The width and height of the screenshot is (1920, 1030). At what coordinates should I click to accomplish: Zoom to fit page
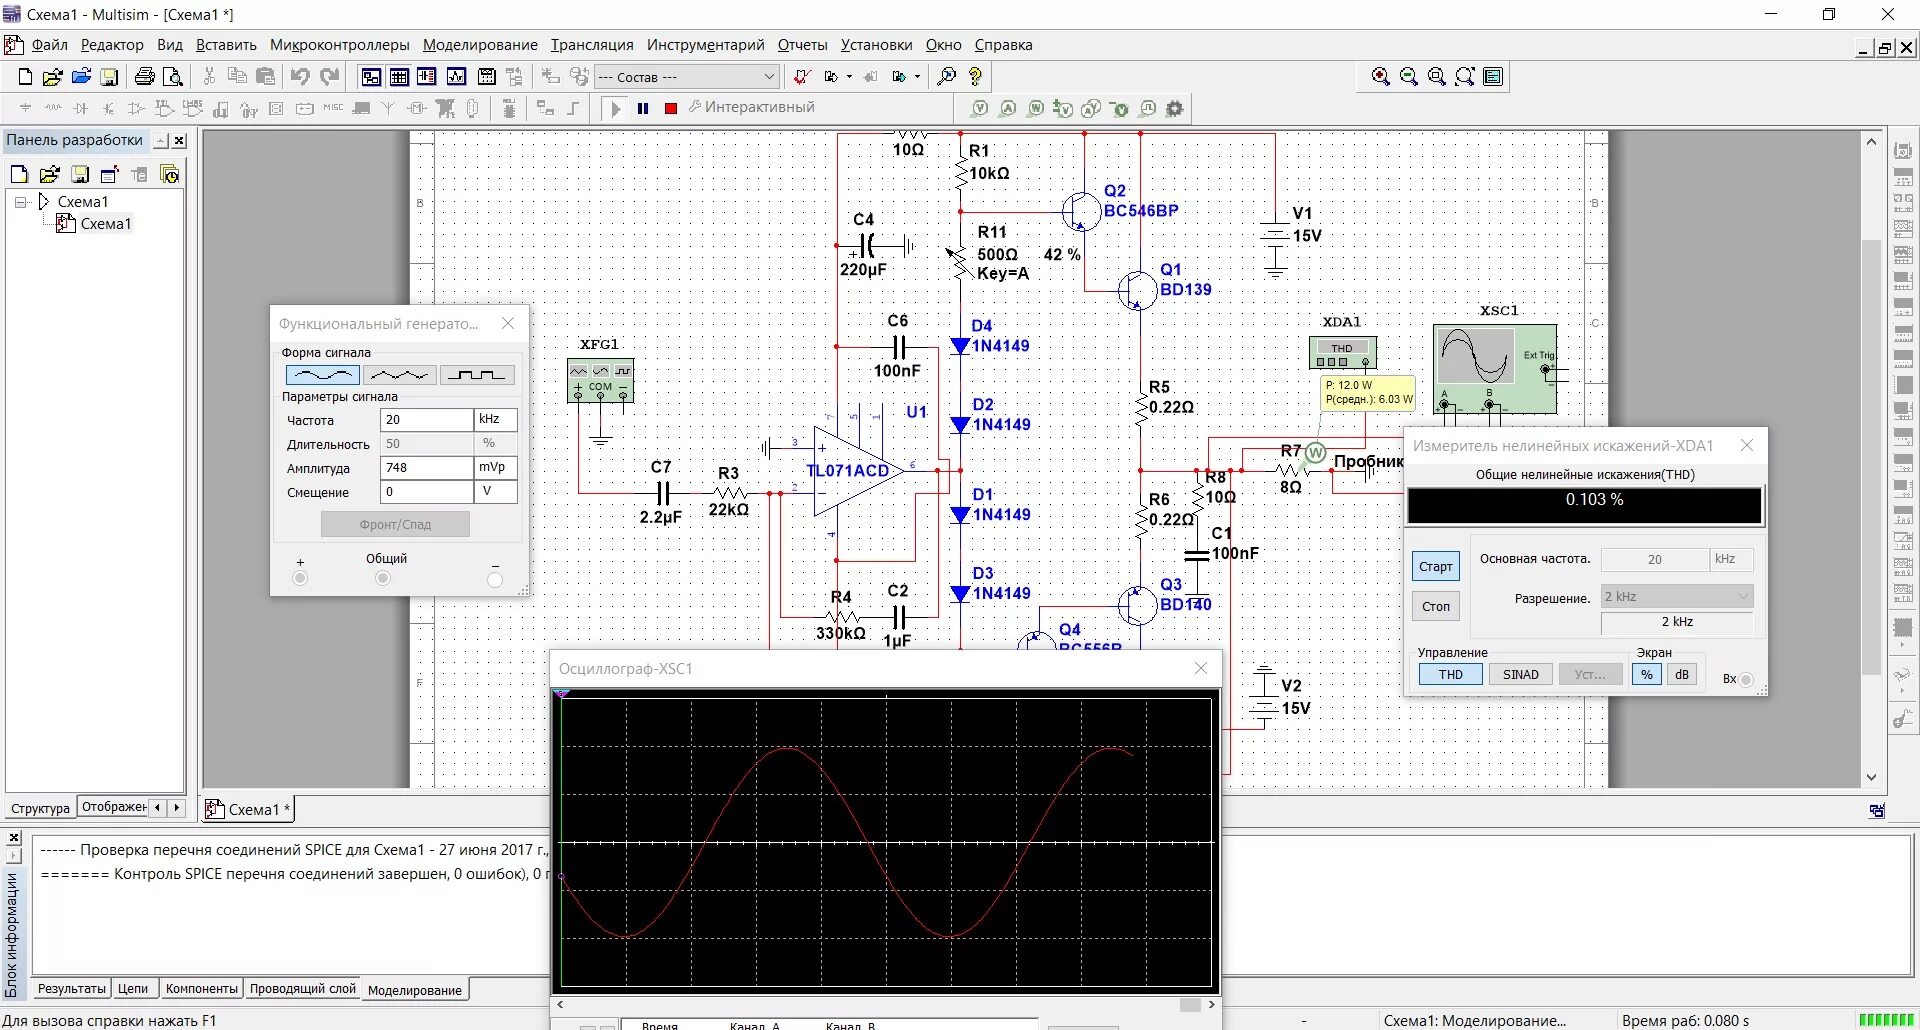pos(1465,77)
